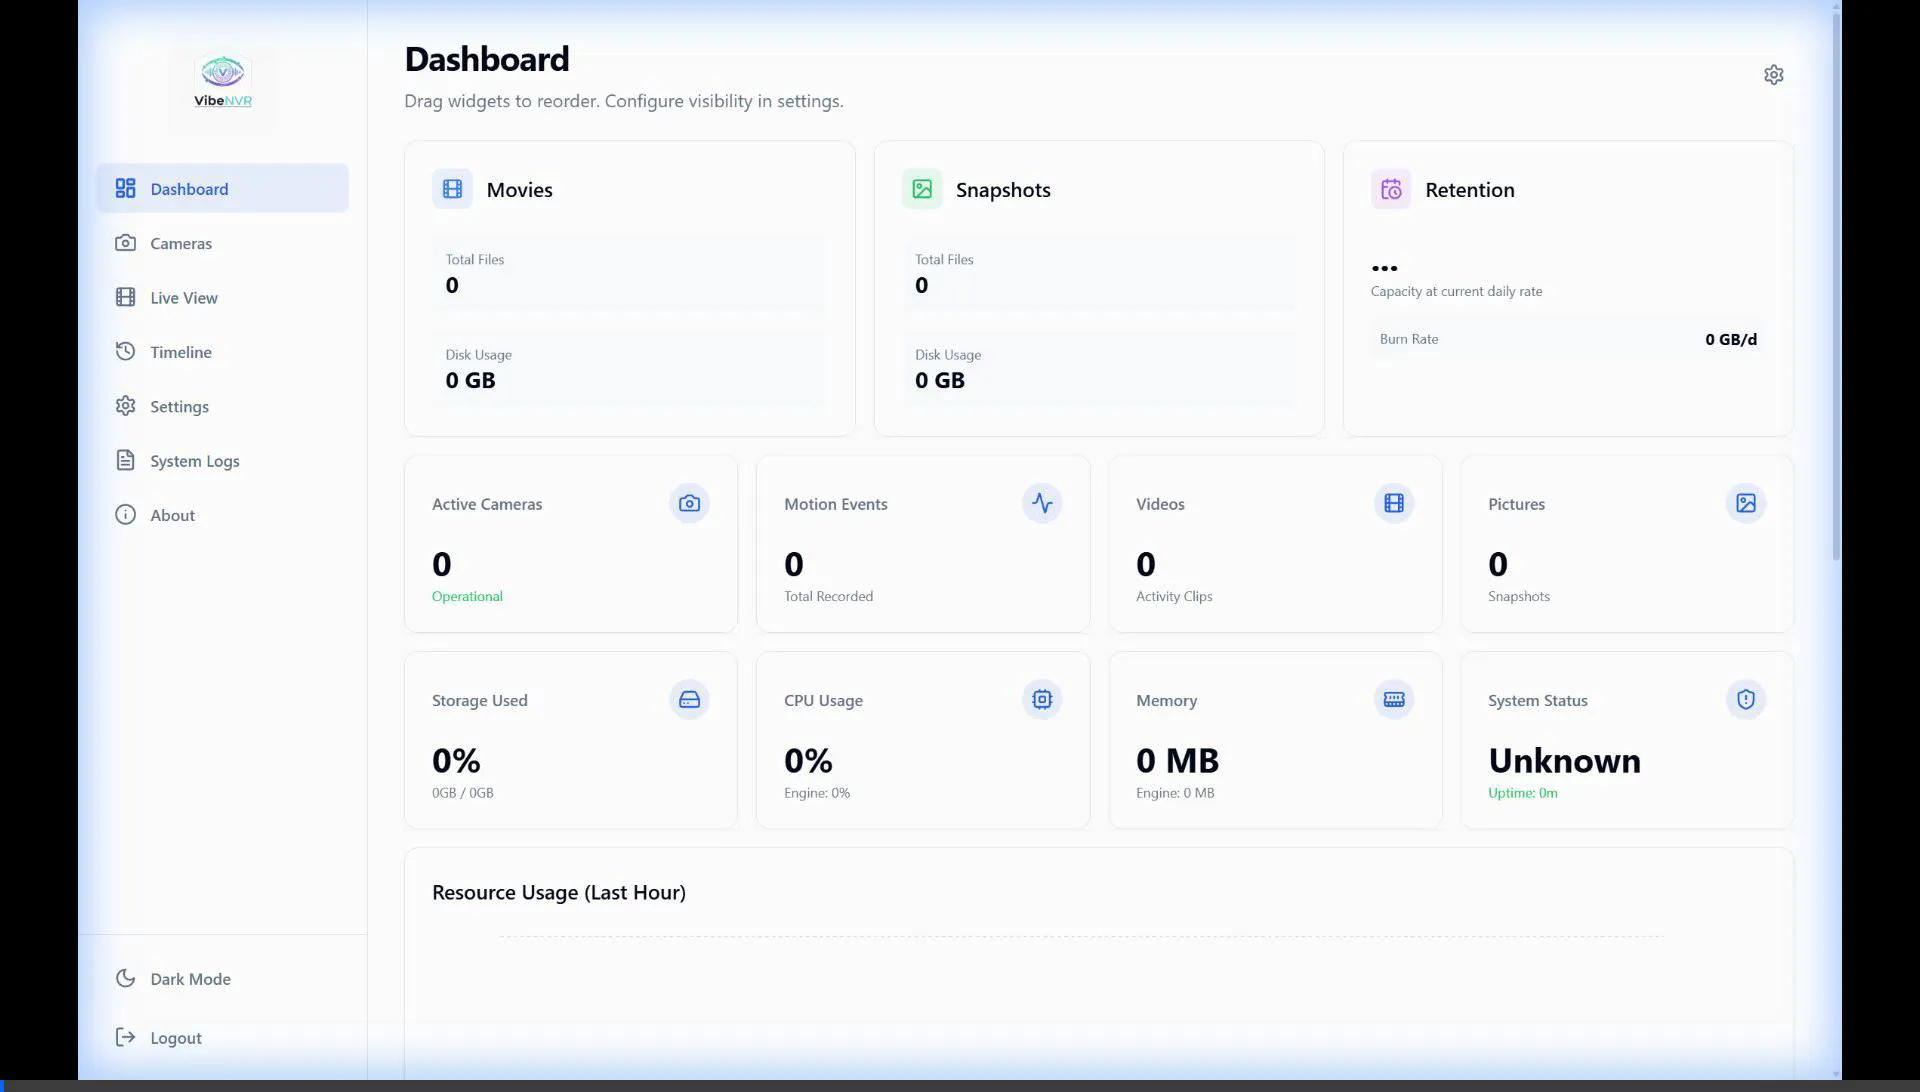The width and height of the screenshot is (1920, 1092).
Task: Click the VibeNVR logo
Action: pyautogui.click(x=222, y=82)
